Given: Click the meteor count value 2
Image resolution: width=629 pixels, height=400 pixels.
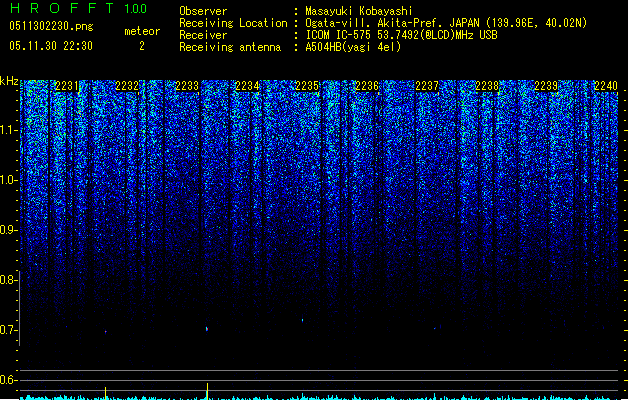Looking at the screenshot, I should (x=142, y=46).
